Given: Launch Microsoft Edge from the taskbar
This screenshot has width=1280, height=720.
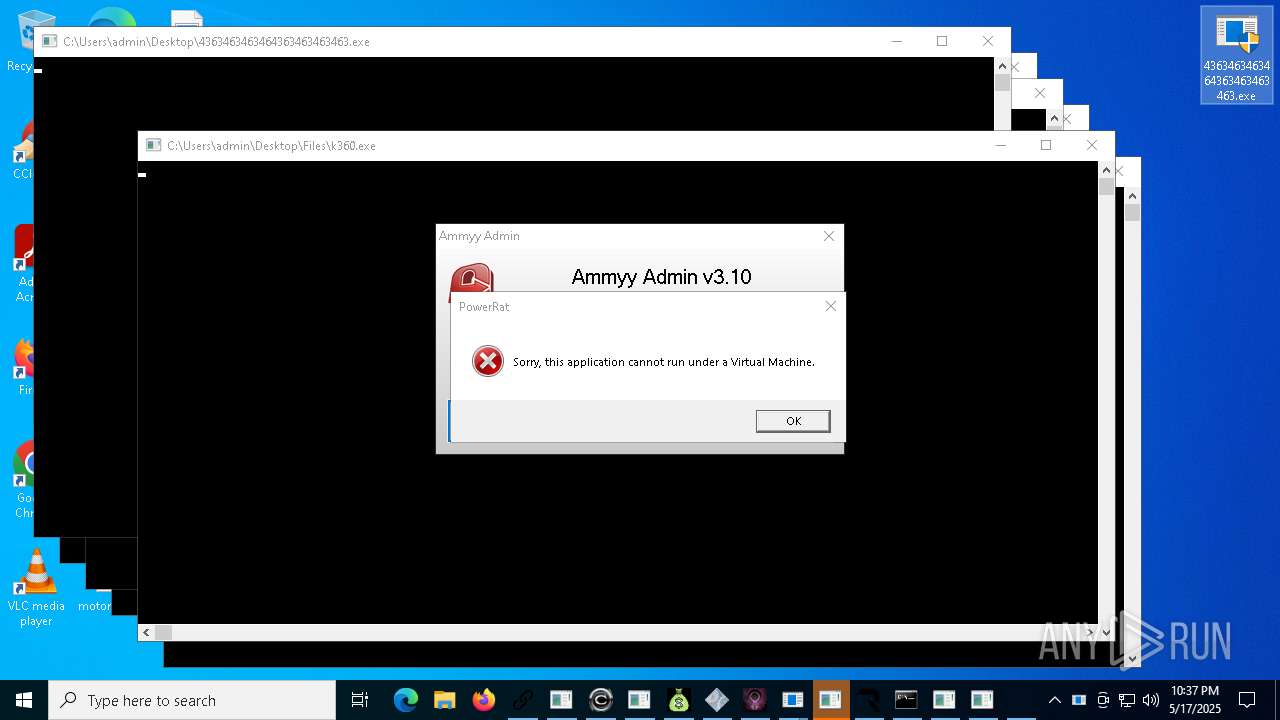Looking at the screenshot, I should (405, 700).
